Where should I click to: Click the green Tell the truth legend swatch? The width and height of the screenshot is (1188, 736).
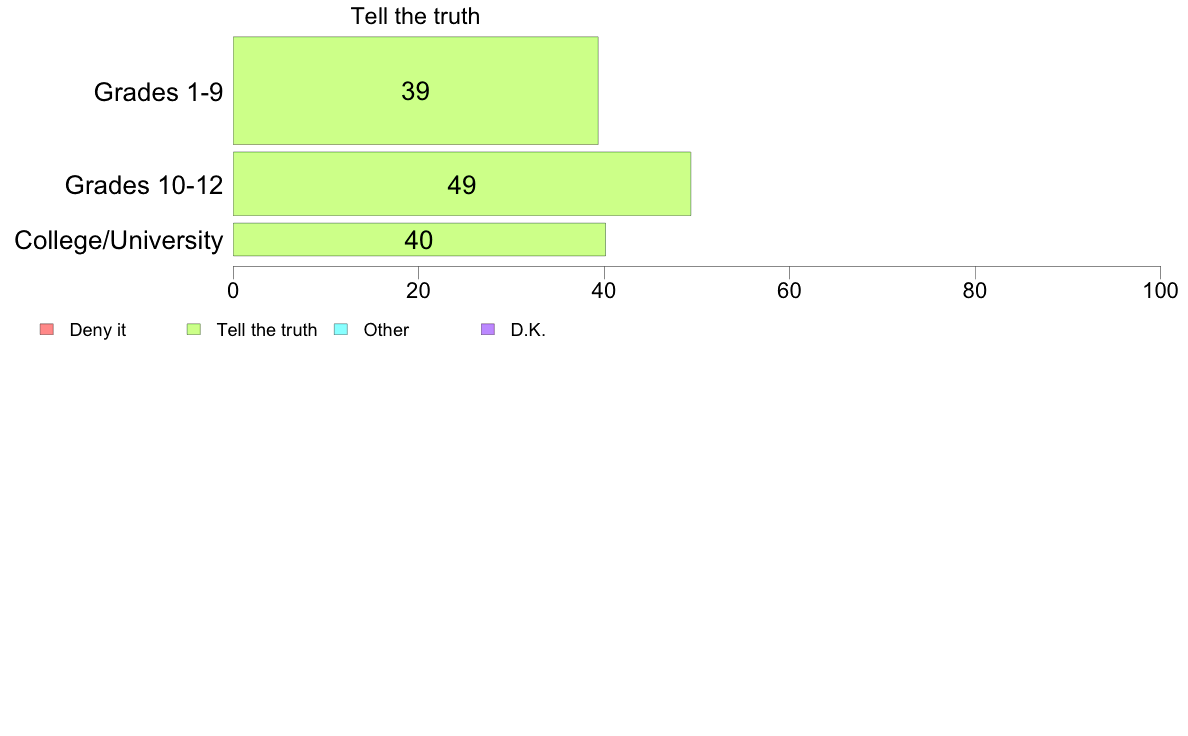[194, 329]
